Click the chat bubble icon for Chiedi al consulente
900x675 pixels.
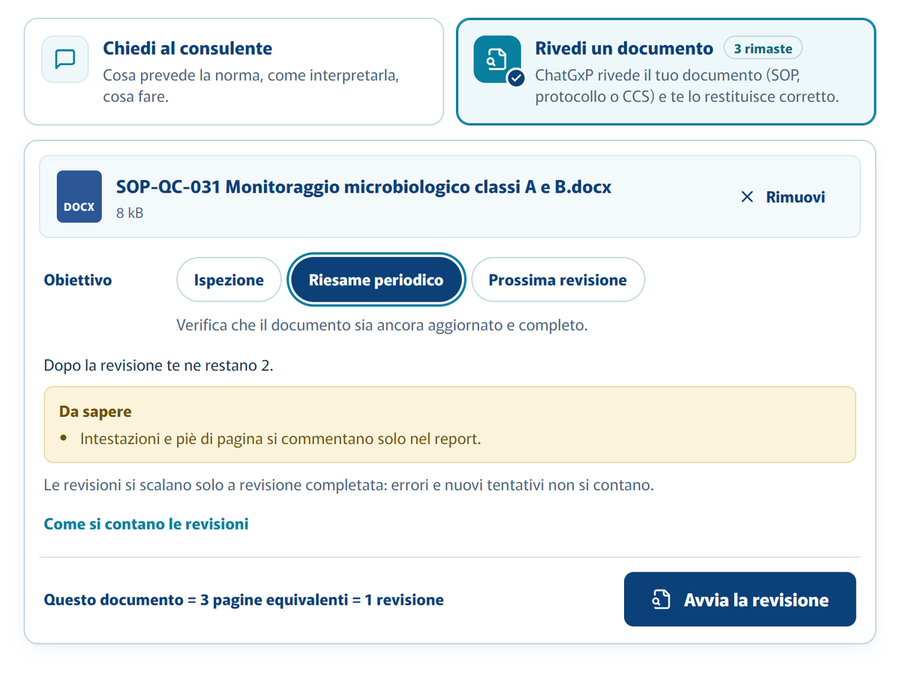(x=65, y=59)
